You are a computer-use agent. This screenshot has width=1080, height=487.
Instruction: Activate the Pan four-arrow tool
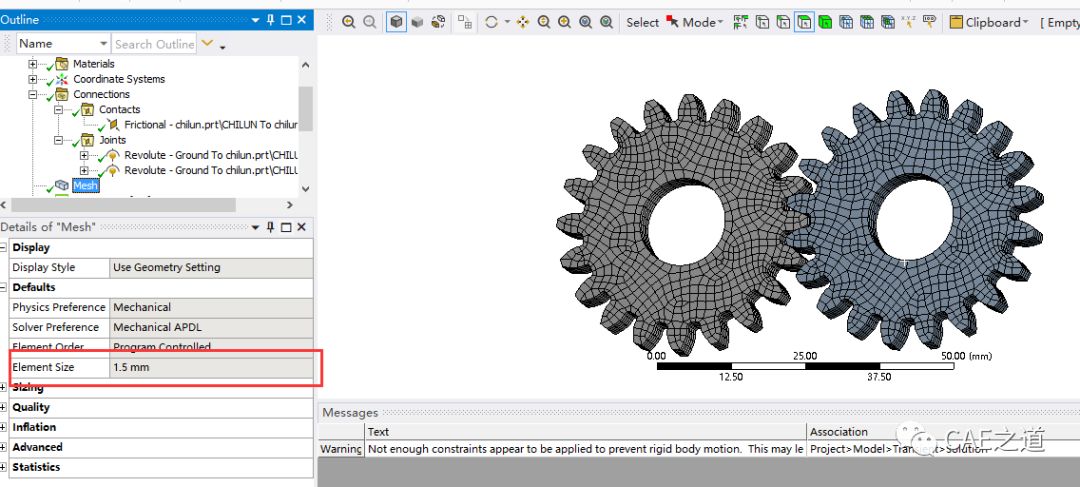pos(523,22)
